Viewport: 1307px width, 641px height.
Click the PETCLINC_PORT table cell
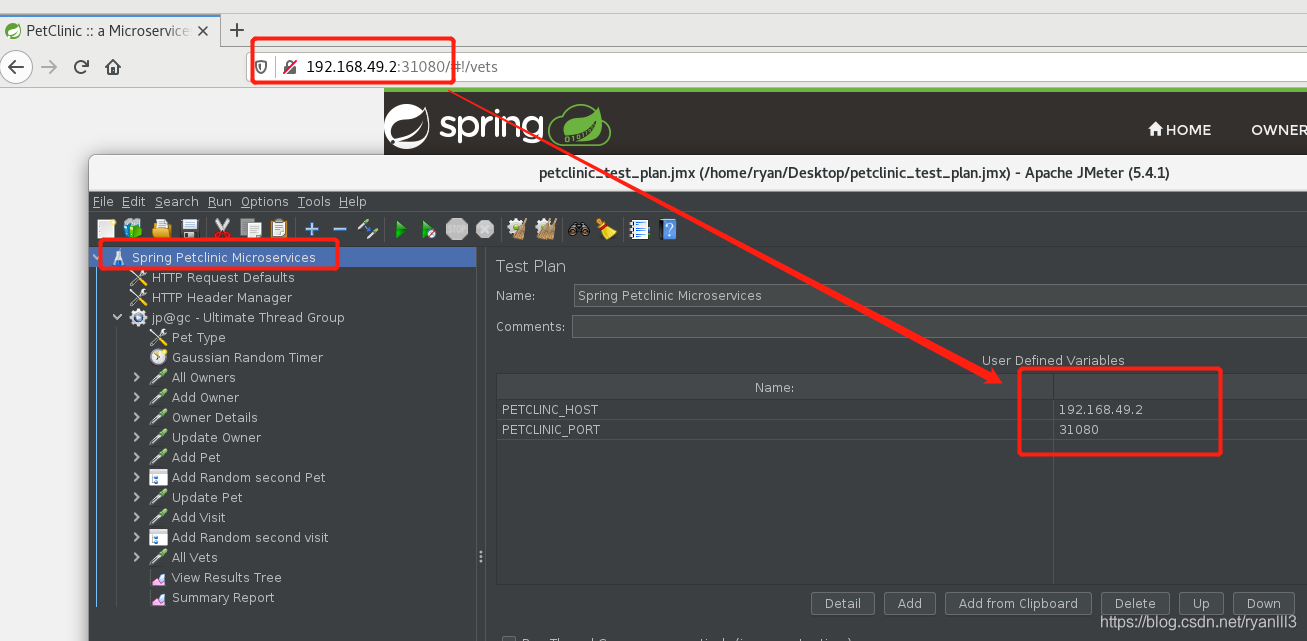click(774, 429)
